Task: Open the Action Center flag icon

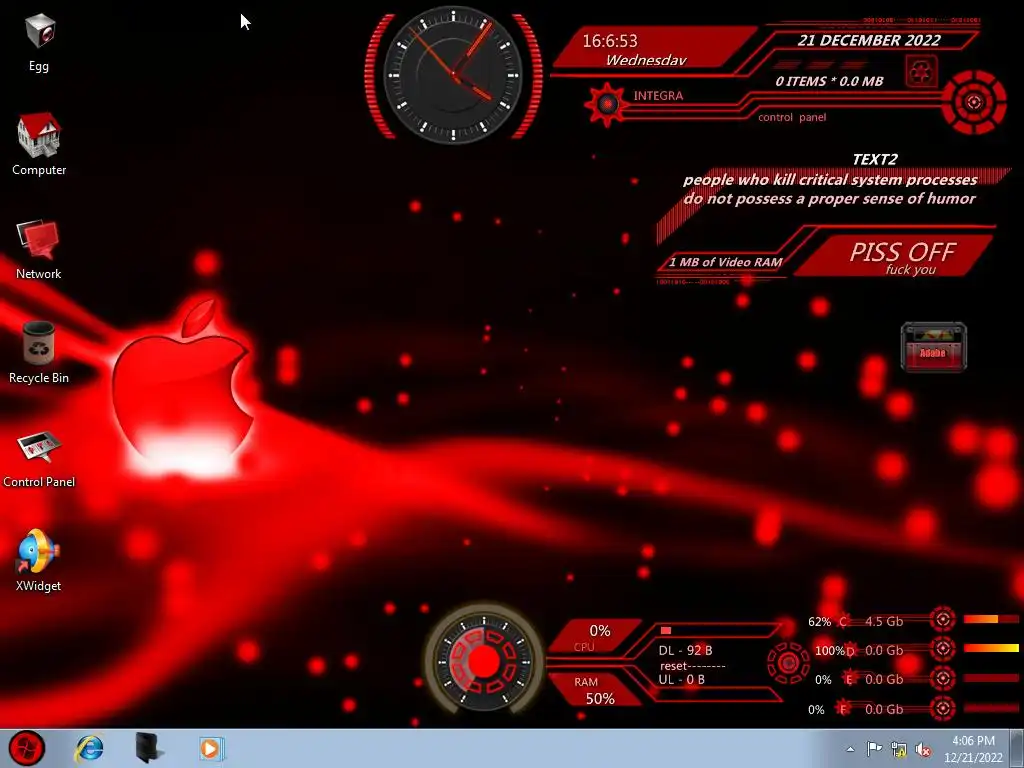Action: [x=874, y=749]
